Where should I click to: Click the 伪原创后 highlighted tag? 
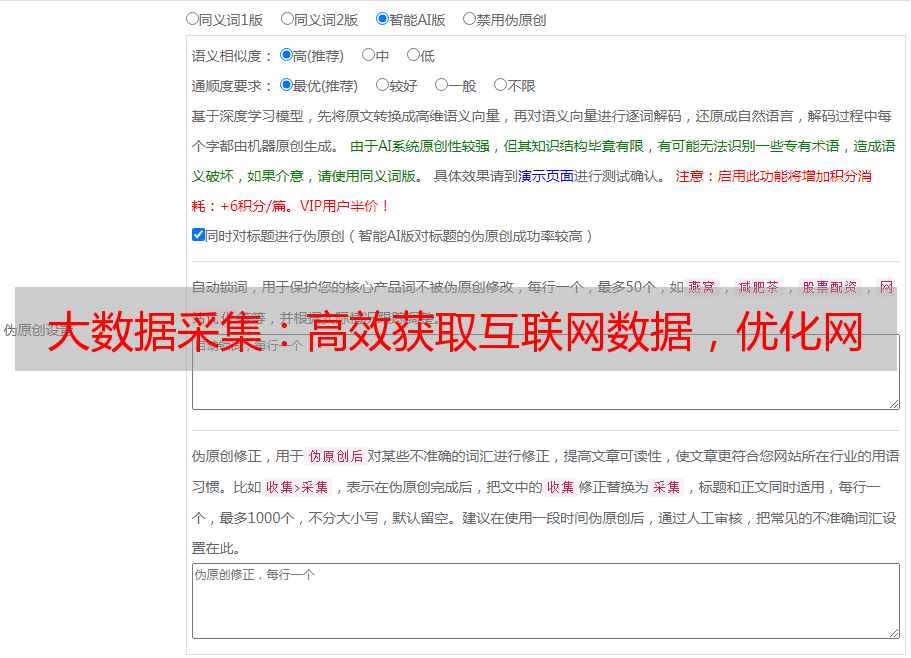click(x=336, y=456)
